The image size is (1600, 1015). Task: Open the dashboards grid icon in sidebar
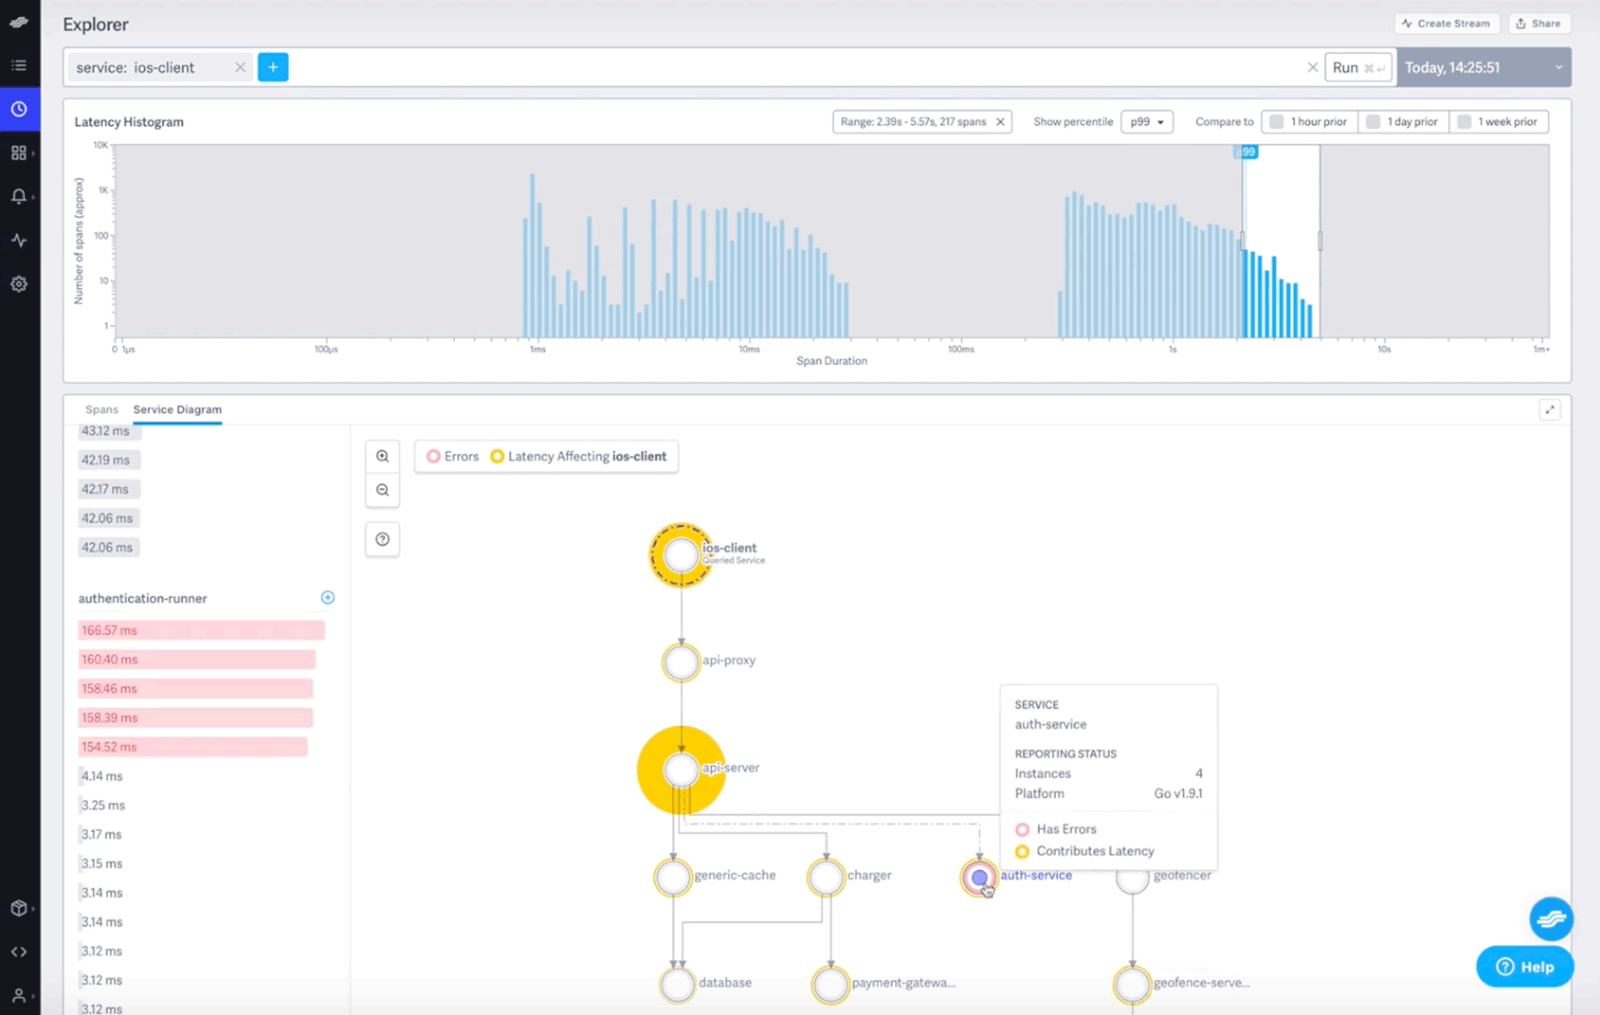pyautogui.click(x=19, y=153)
